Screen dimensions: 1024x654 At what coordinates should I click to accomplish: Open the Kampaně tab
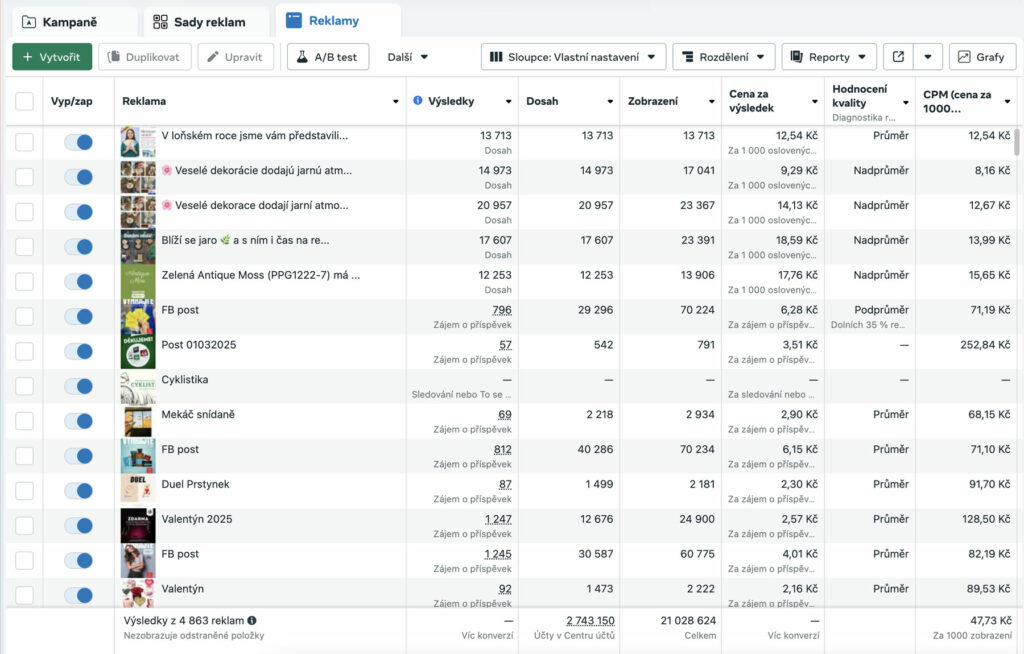70,21
